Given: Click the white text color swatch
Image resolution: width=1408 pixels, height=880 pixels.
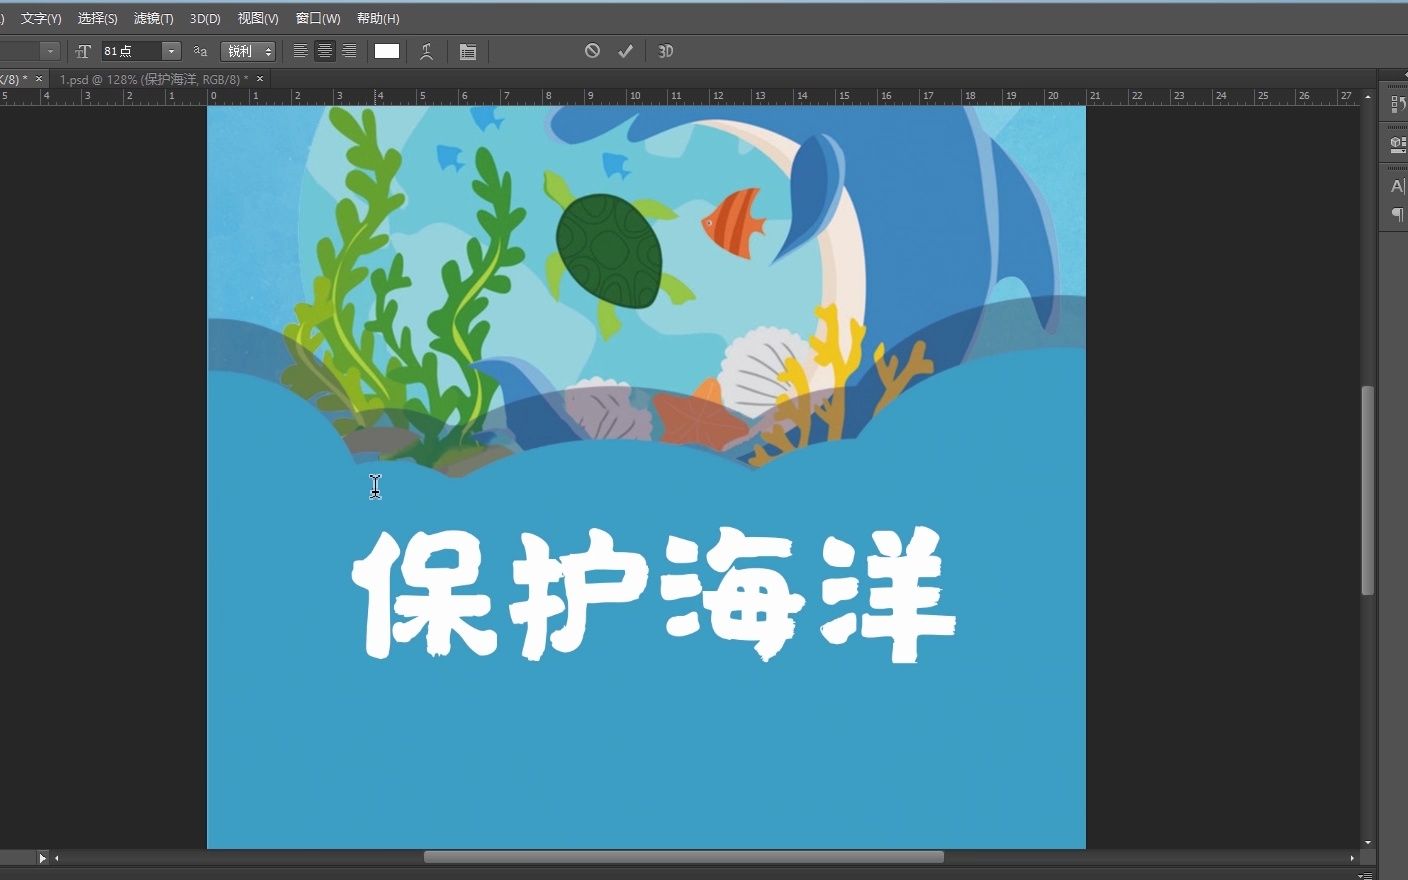Looking at the screenshot, I should click(x=387, y=51).
